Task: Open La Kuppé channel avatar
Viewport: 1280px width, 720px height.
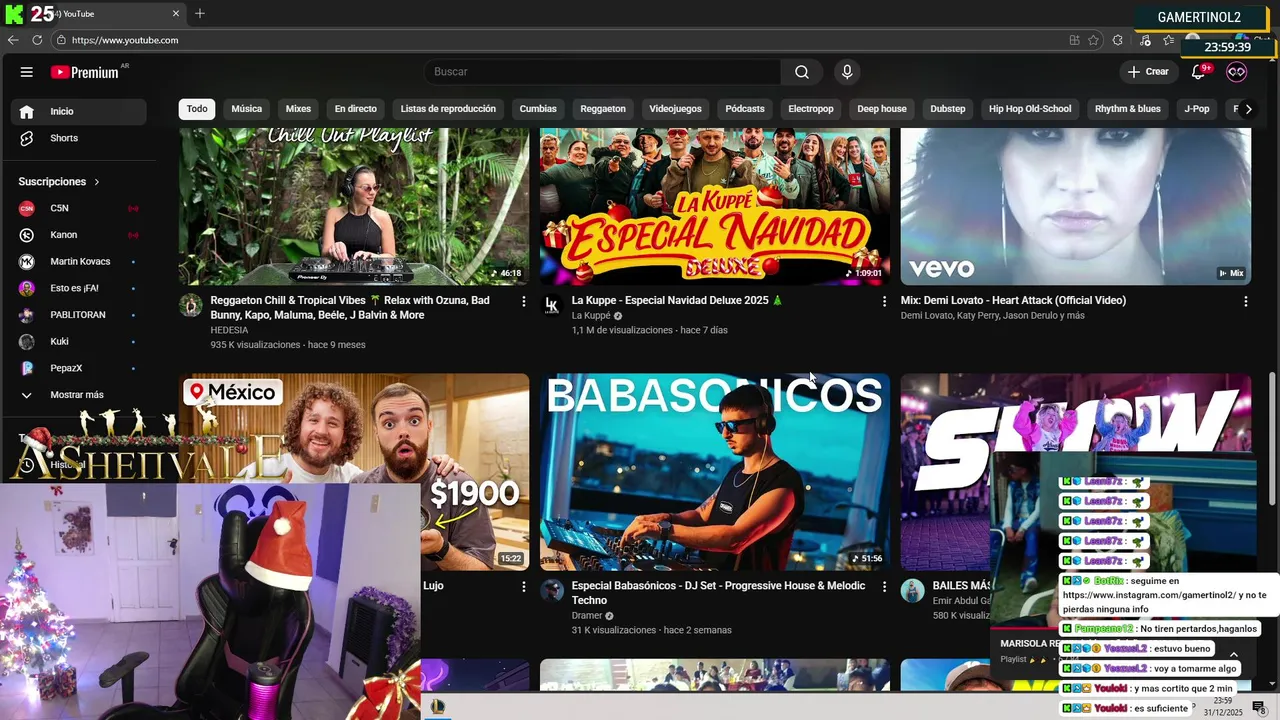Action: pos(552,305)
